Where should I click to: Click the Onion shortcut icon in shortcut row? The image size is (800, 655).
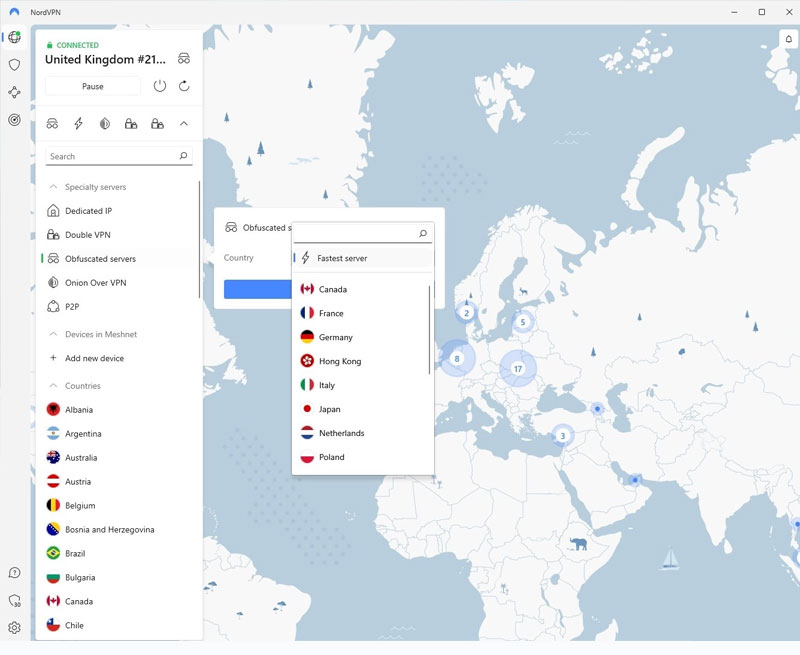pos(105,123)
